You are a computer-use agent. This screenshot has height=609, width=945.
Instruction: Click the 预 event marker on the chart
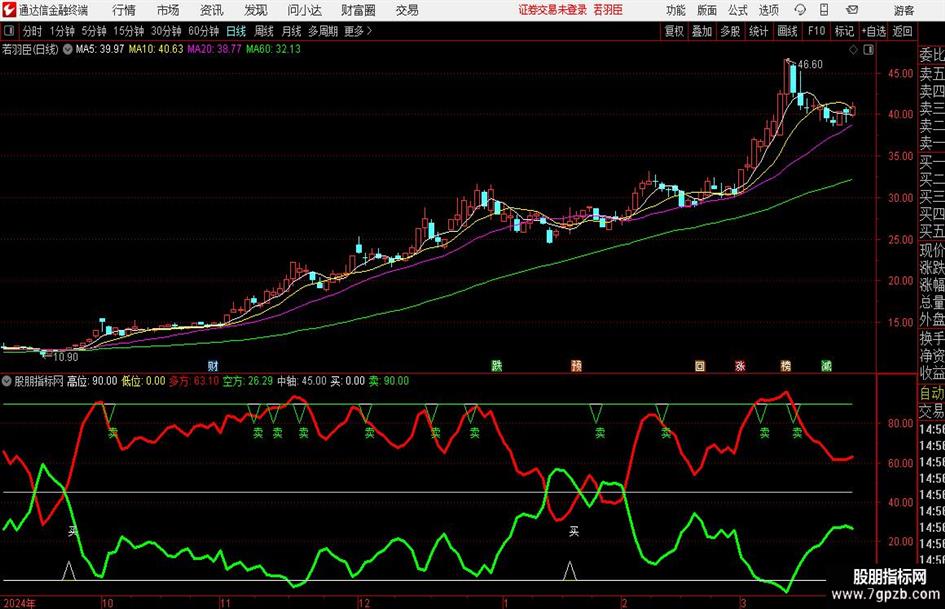tap(576, 366)
